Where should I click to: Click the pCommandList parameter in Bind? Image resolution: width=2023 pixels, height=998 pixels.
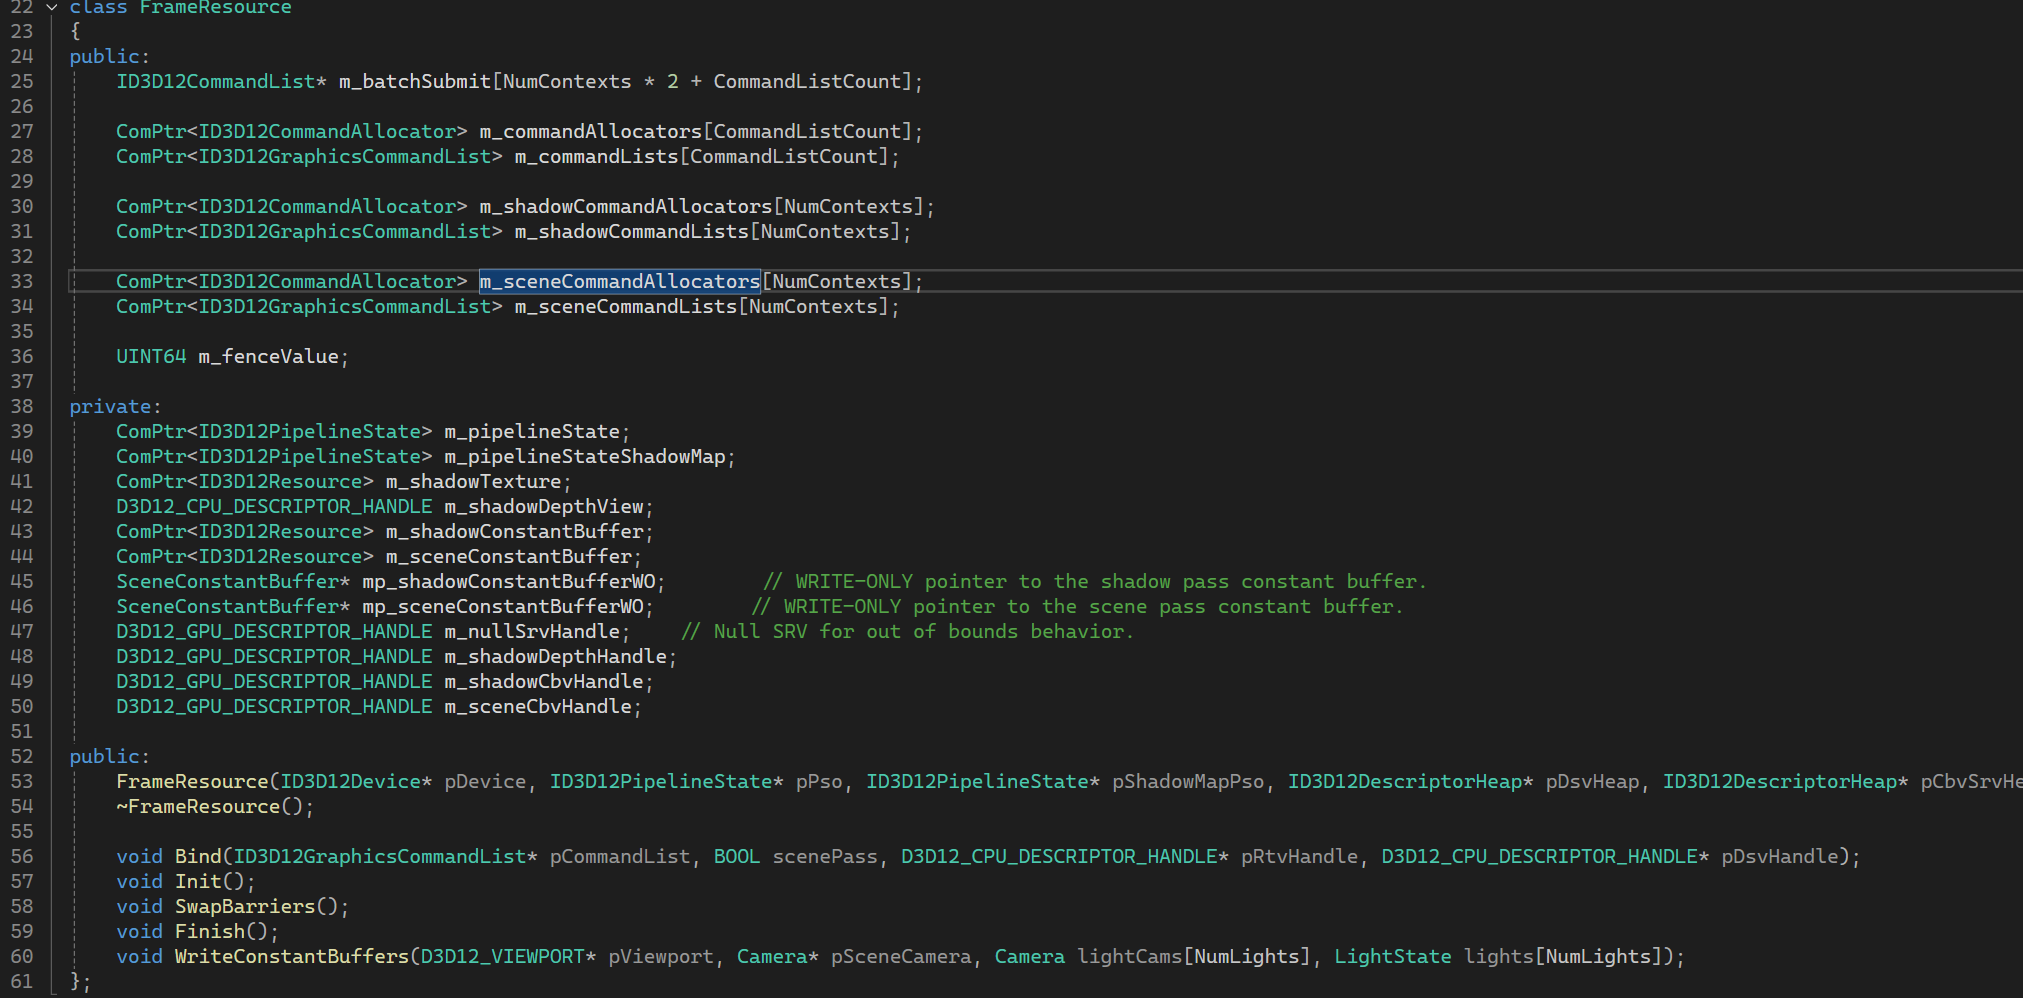click(x=620, y=856)
